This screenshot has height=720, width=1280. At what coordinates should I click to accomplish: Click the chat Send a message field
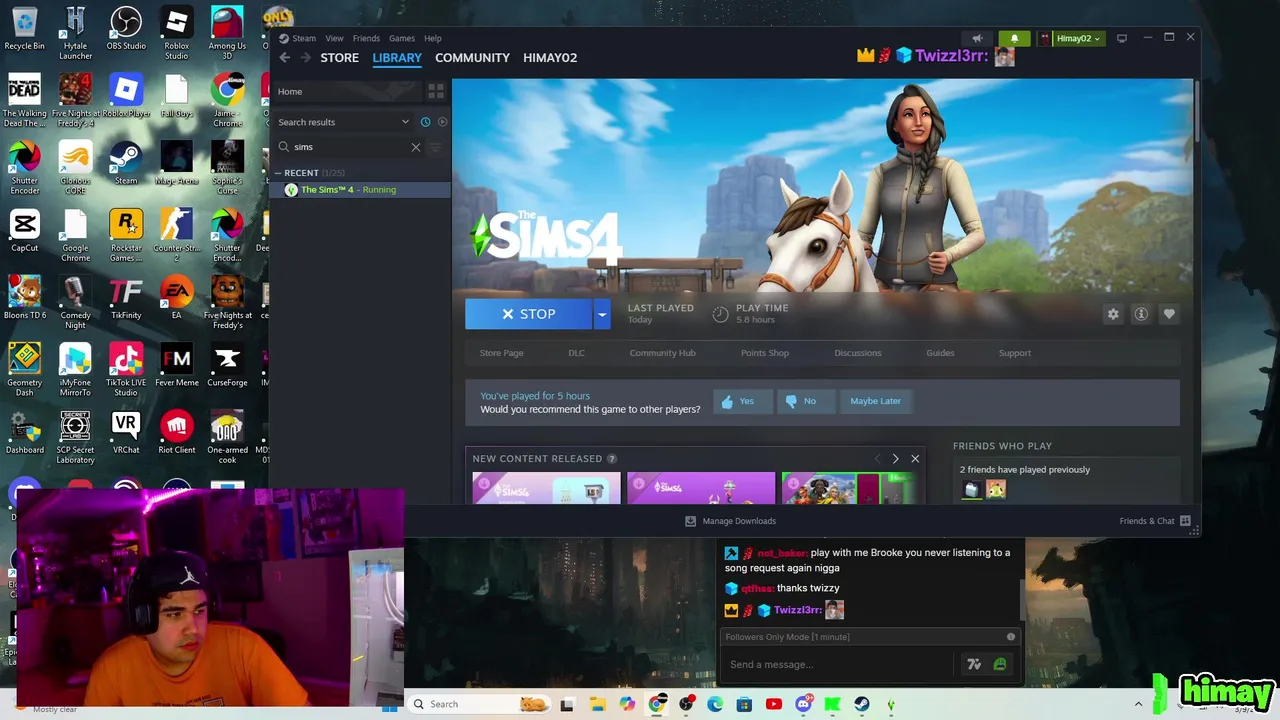(838, 664)
